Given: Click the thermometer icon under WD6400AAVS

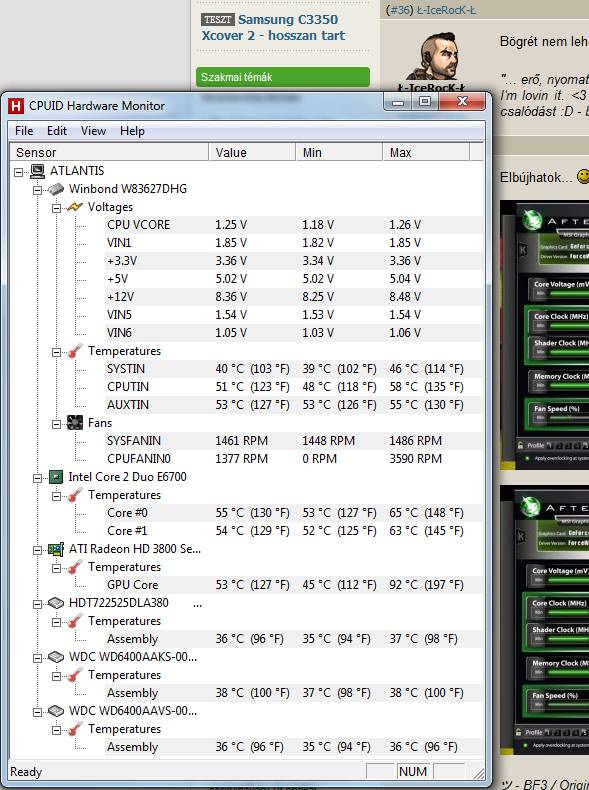Looking at the screenshot, I should (75, 729).
